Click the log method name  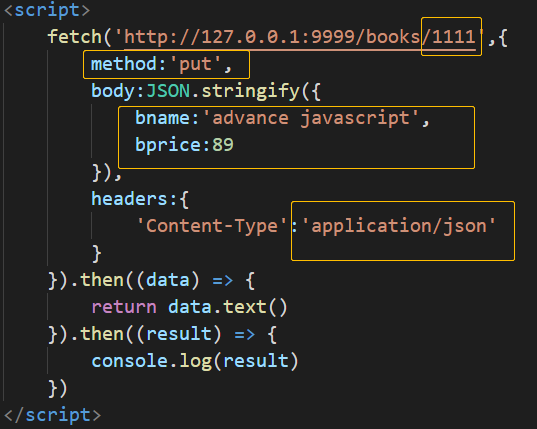[196, 362]
